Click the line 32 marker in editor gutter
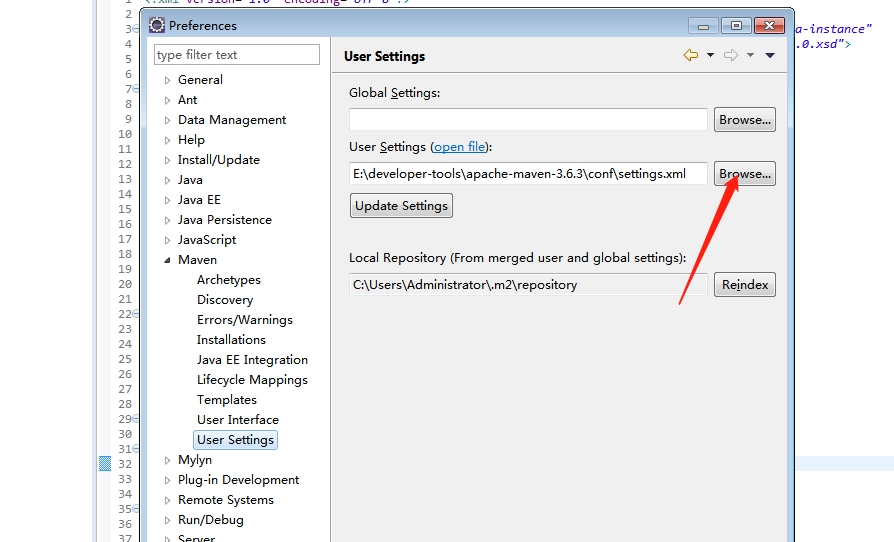 [105, 463]
